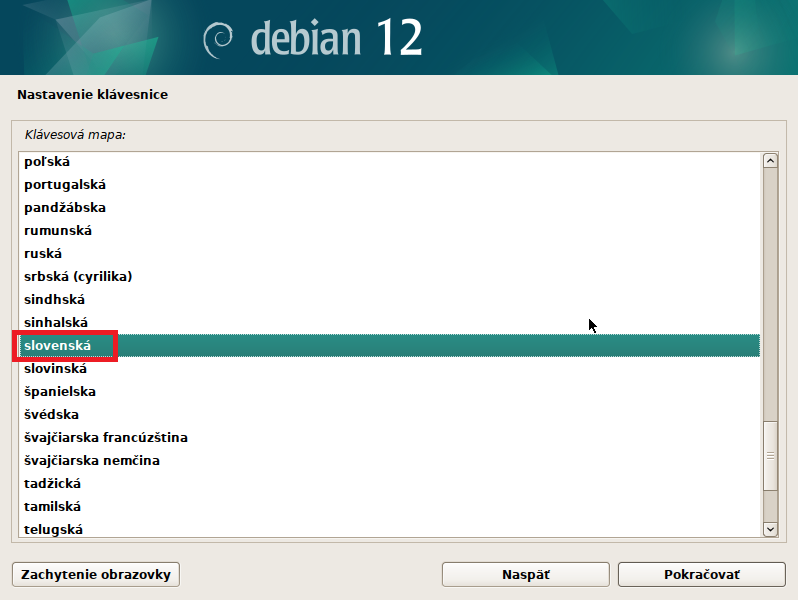Pick the rumunská keyboard map
Image resolution: width=798 pixels, height=600 pixels.
click(58, 231)
